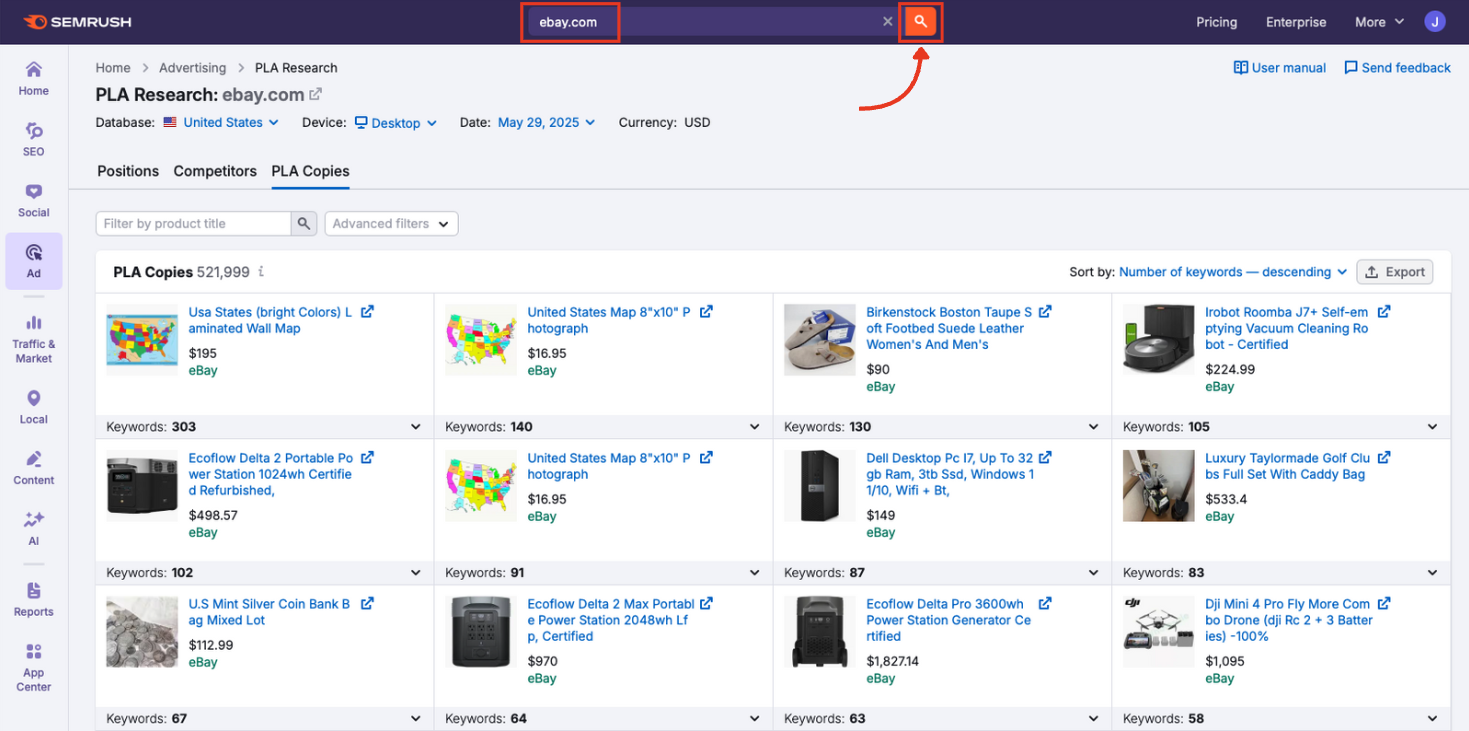Click the Filter by product title field

point(190,223)
